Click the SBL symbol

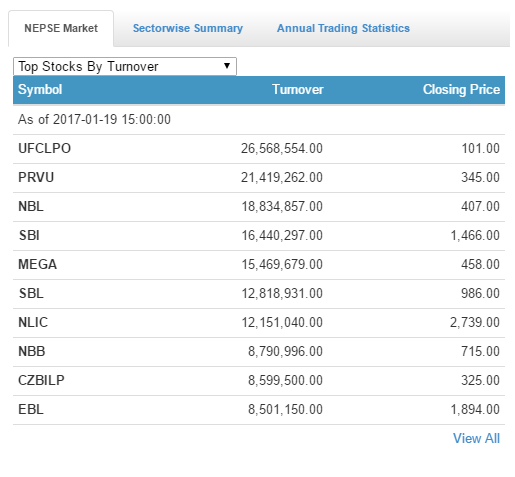31,293
